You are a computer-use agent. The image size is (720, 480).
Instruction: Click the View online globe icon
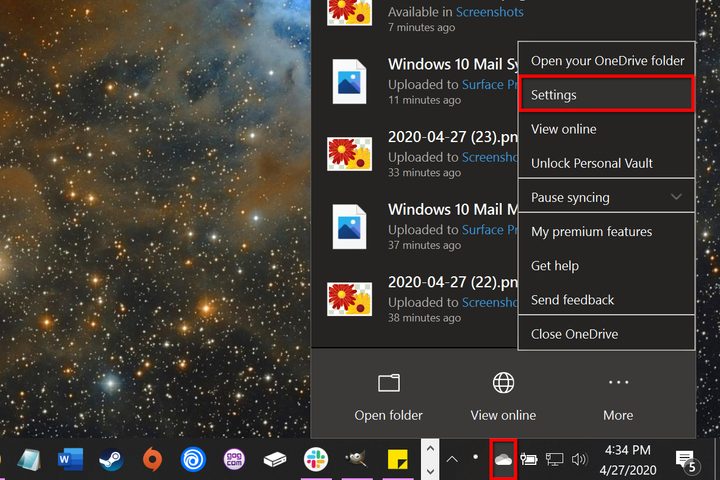point(503,383)
